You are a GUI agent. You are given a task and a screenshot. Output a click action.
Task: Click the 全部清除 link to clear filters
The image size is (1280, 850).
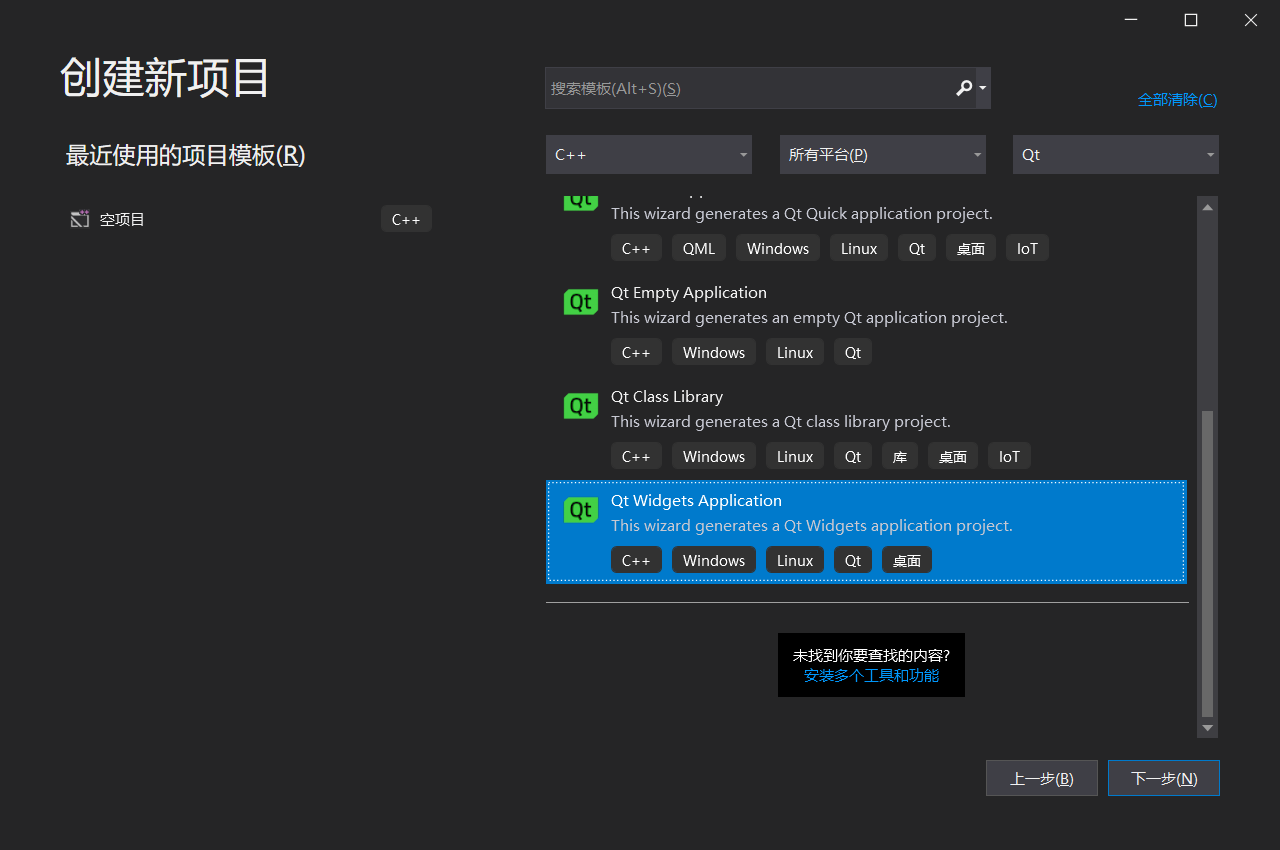[x=1177, y=99]
